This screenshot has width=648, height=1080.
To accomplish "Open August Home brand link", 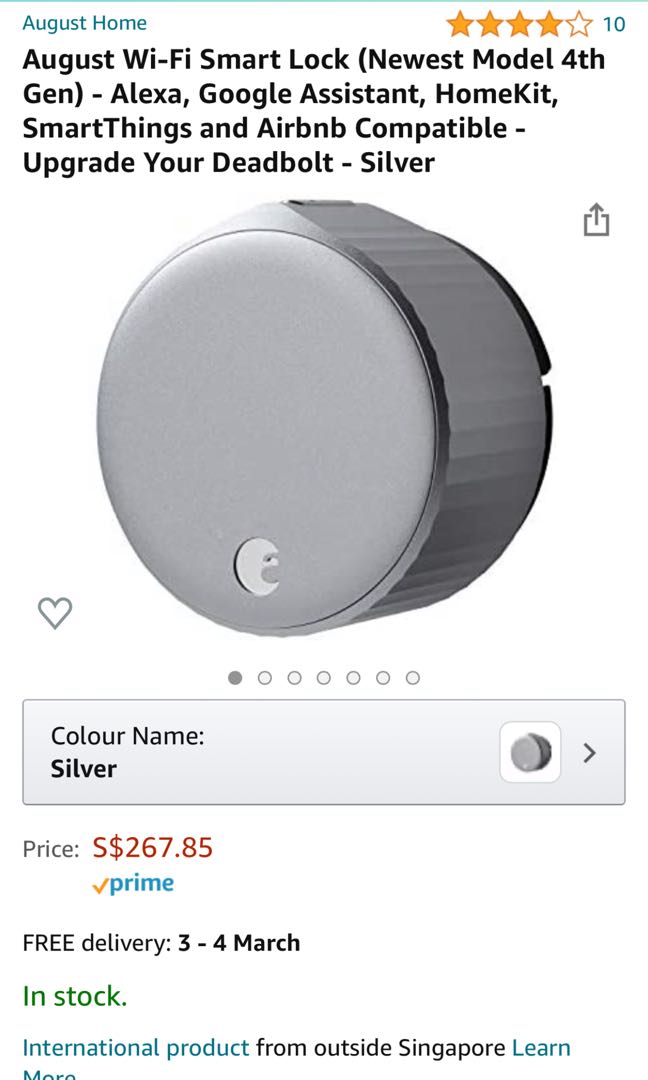I will 85,23.
